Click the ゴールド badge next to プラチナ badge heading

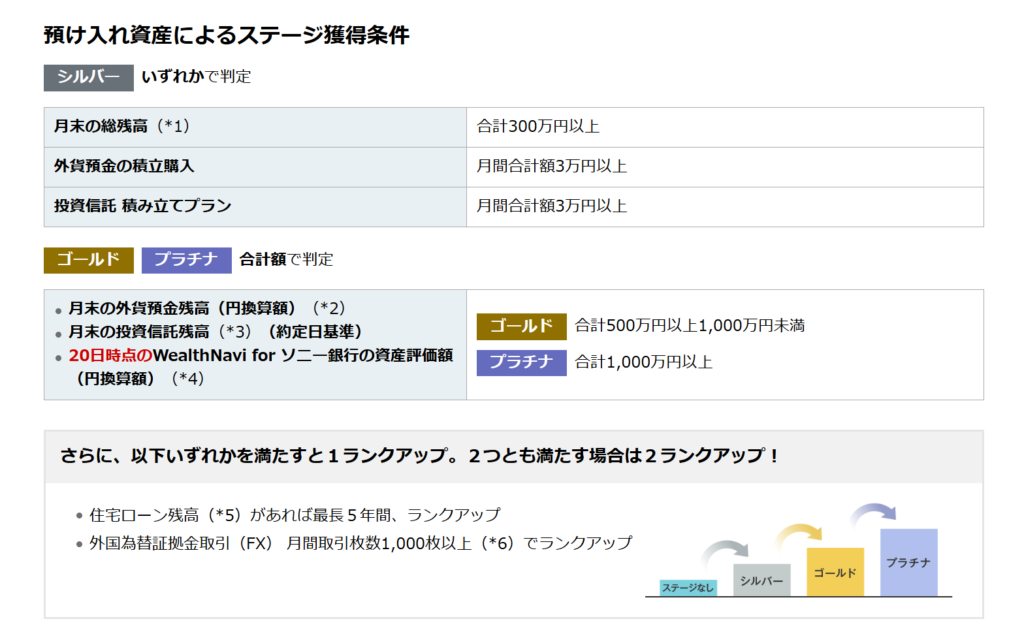pos(89,260)
